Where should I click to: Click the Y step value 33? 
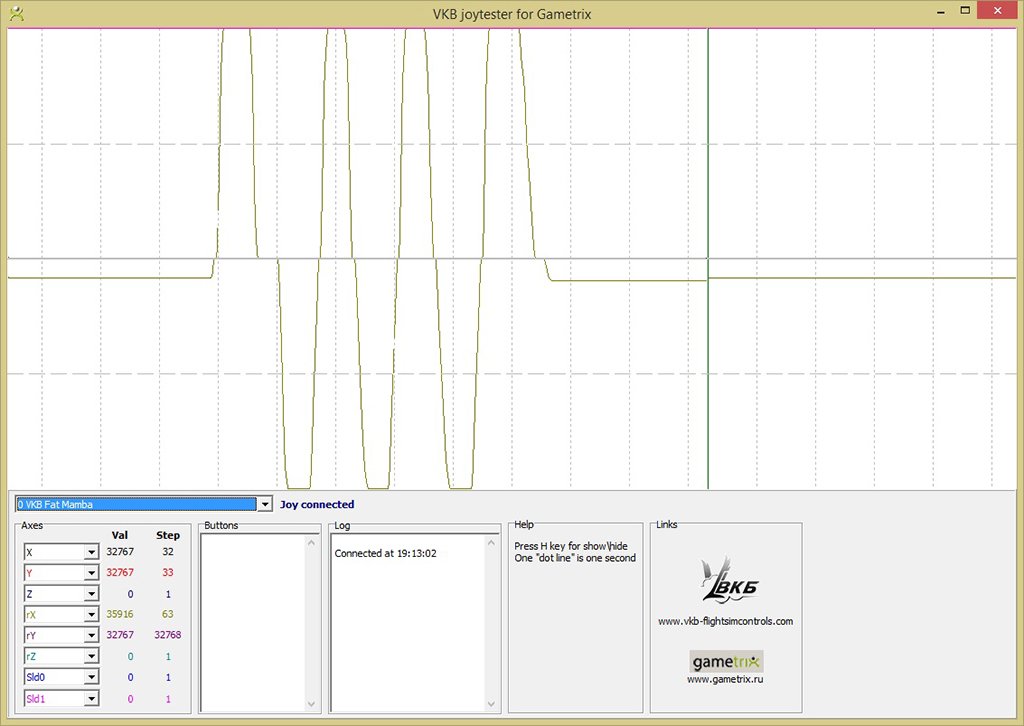(168, 572)
